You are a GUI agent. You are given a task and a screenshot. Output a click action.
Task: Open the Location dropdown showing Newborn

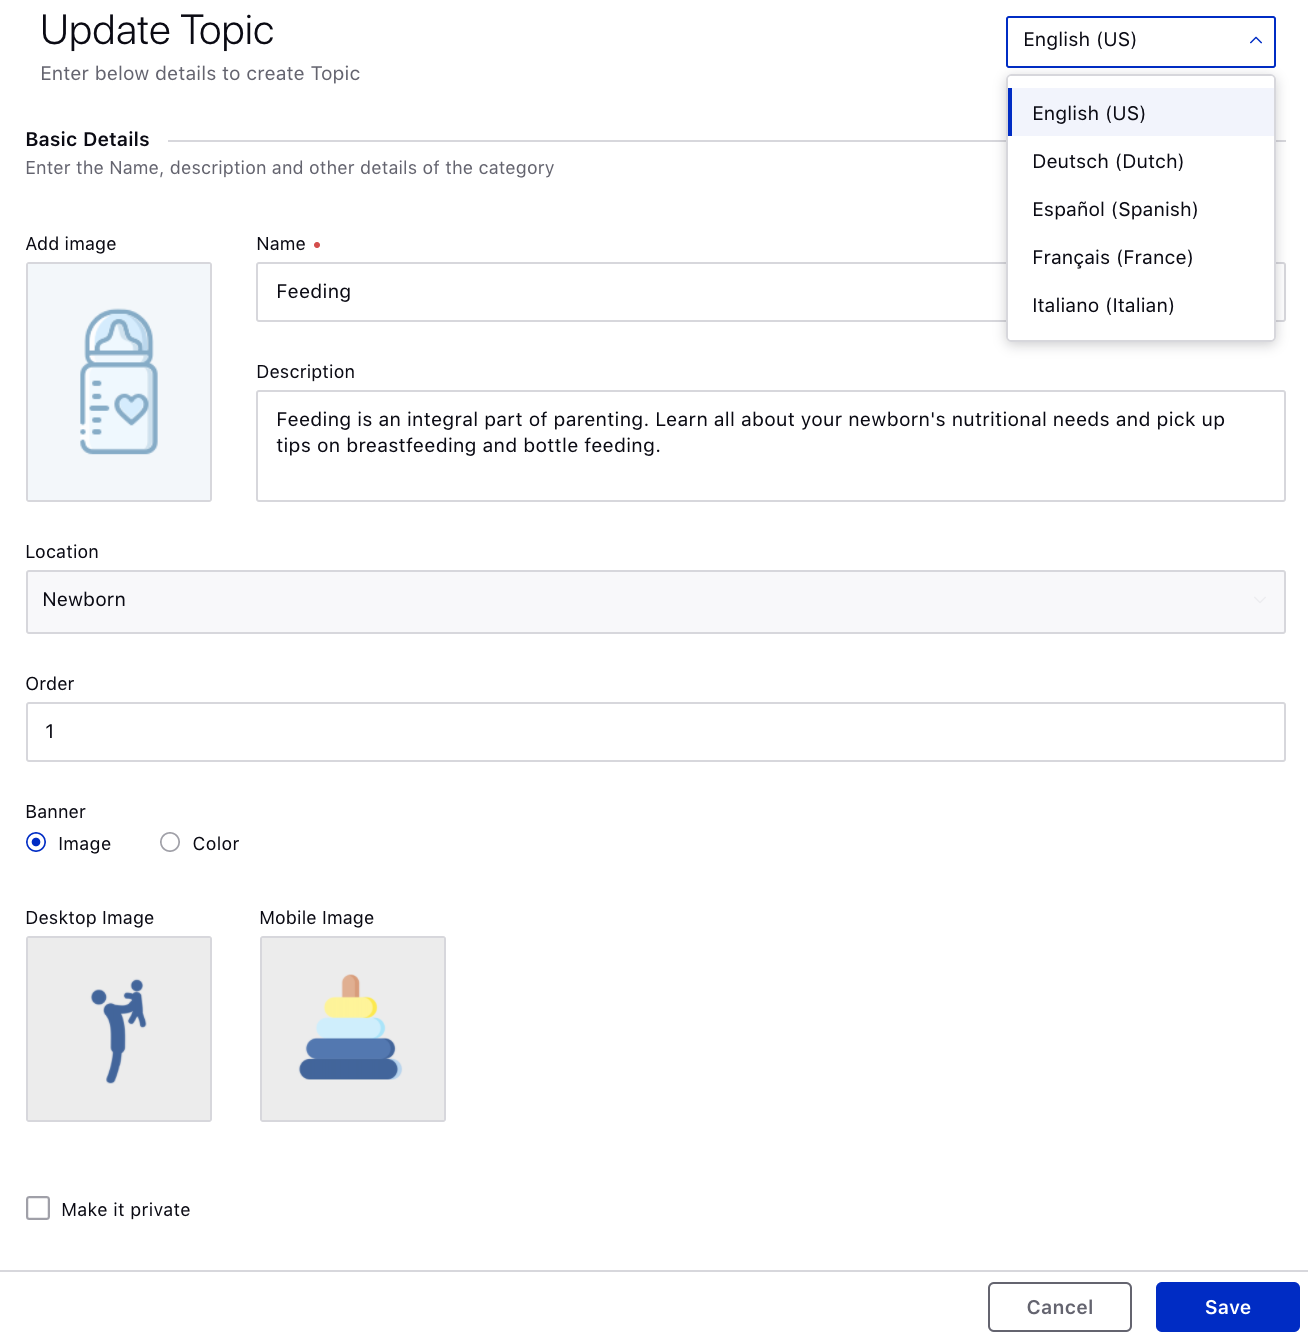[656, 602]
